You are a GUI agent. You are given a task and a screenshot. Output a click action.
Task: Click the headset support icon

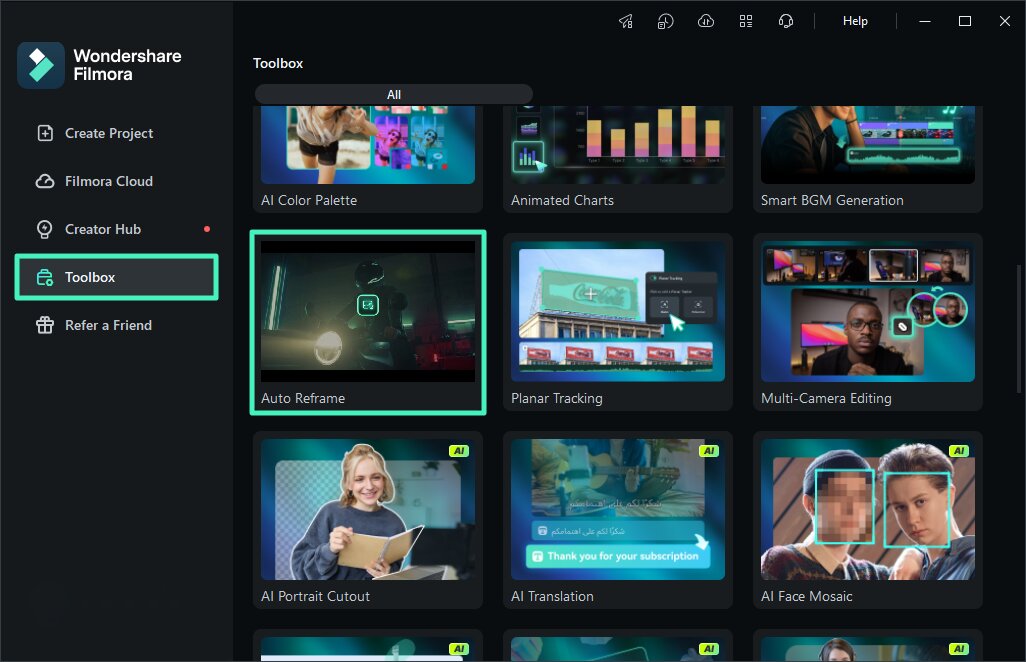tap(786, 21)
